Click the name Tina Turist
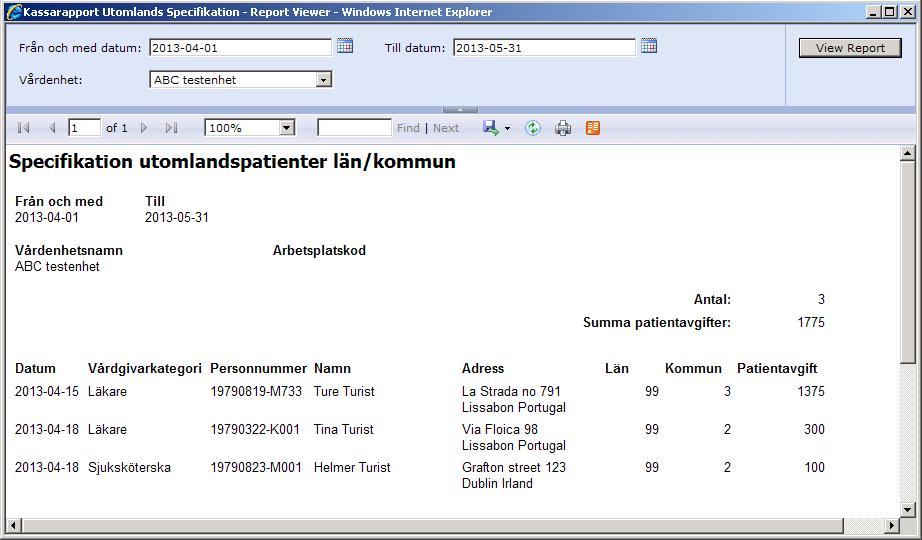The width and height of the screenshot is (922, 540). 343,429
